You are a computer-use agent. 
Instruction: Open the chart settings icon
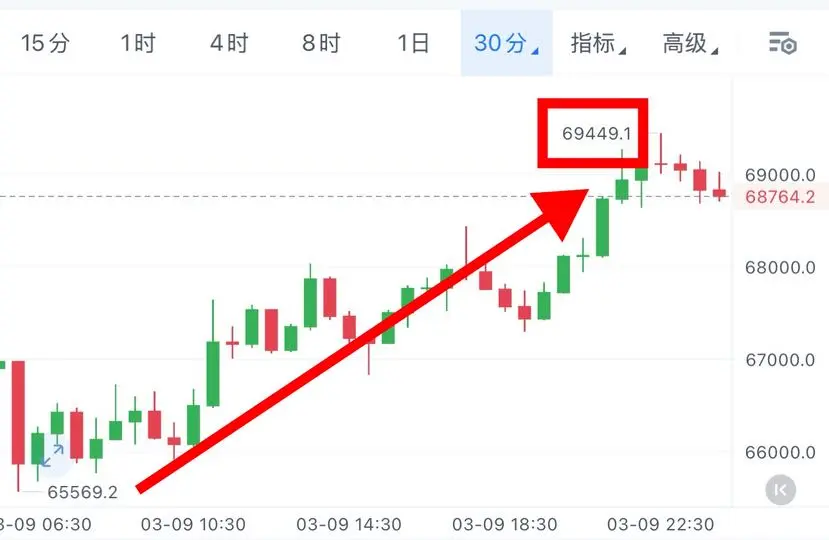pos(782,43)
